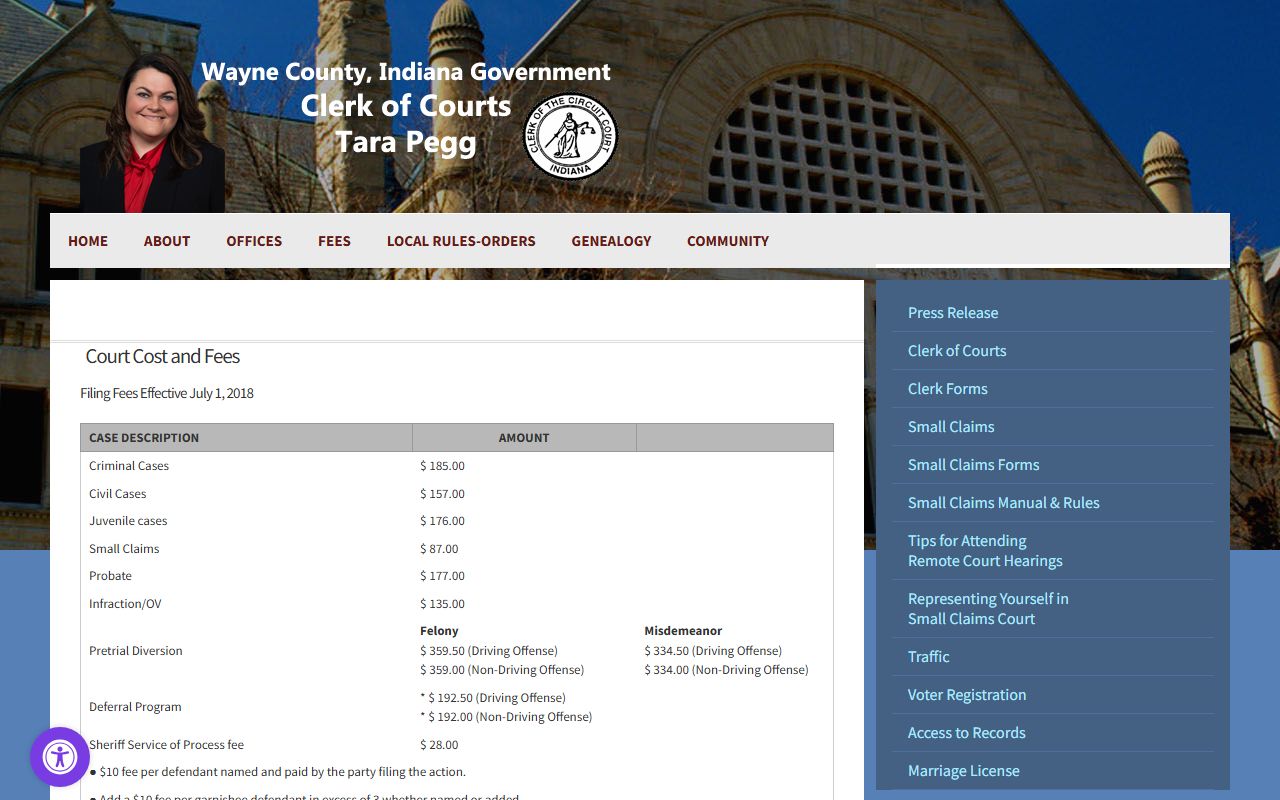This screenshot has width=1280, height=800.
Task: Click the Felony subheading
Action: [439, 631]
